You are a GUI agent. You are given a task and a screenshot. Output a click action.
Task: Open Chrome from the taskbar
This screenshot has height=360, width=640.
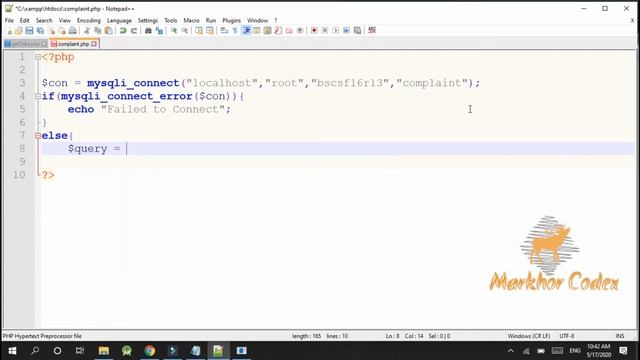coord(150,351)
